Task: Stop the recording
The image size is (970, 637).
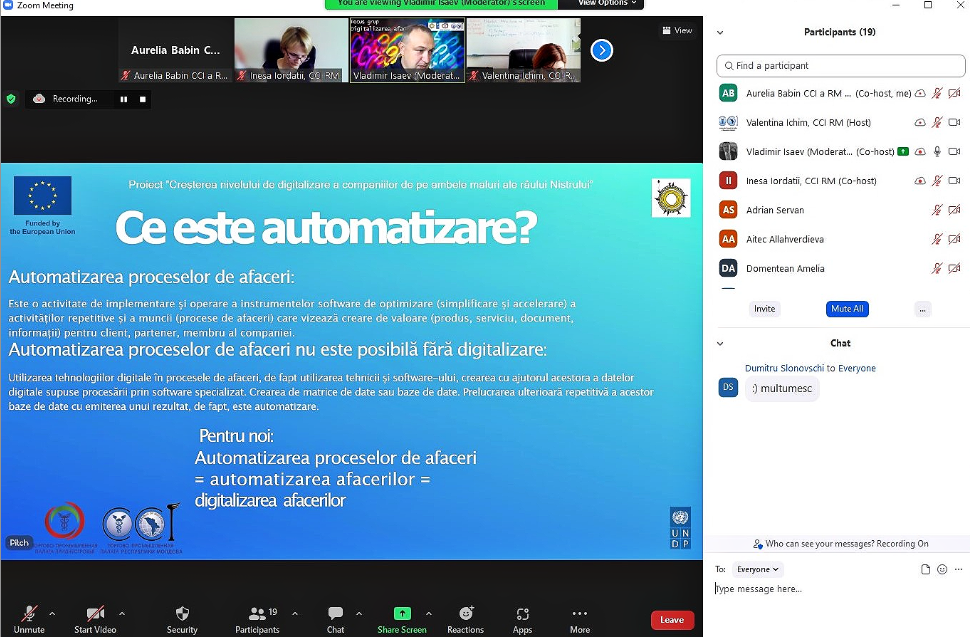Action: (x=143, y=99)
